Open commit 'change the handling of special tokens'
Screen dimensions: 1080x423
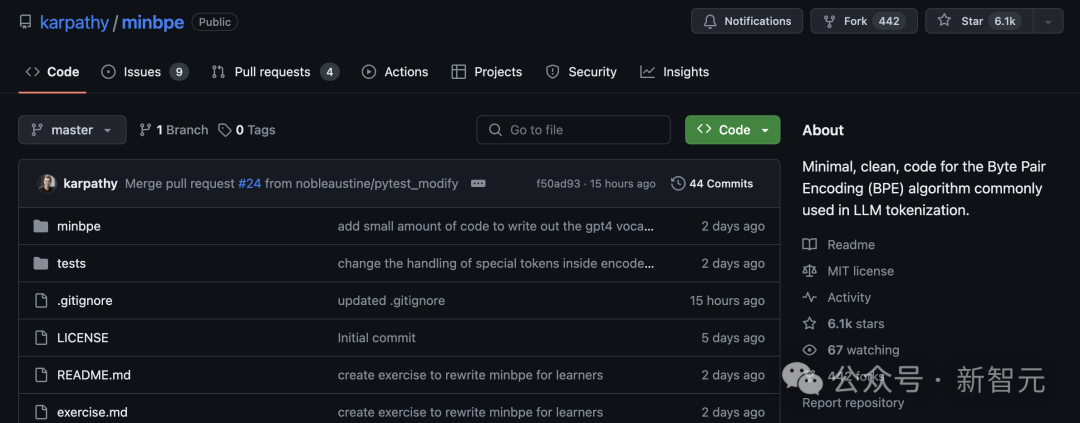(496, 263)
